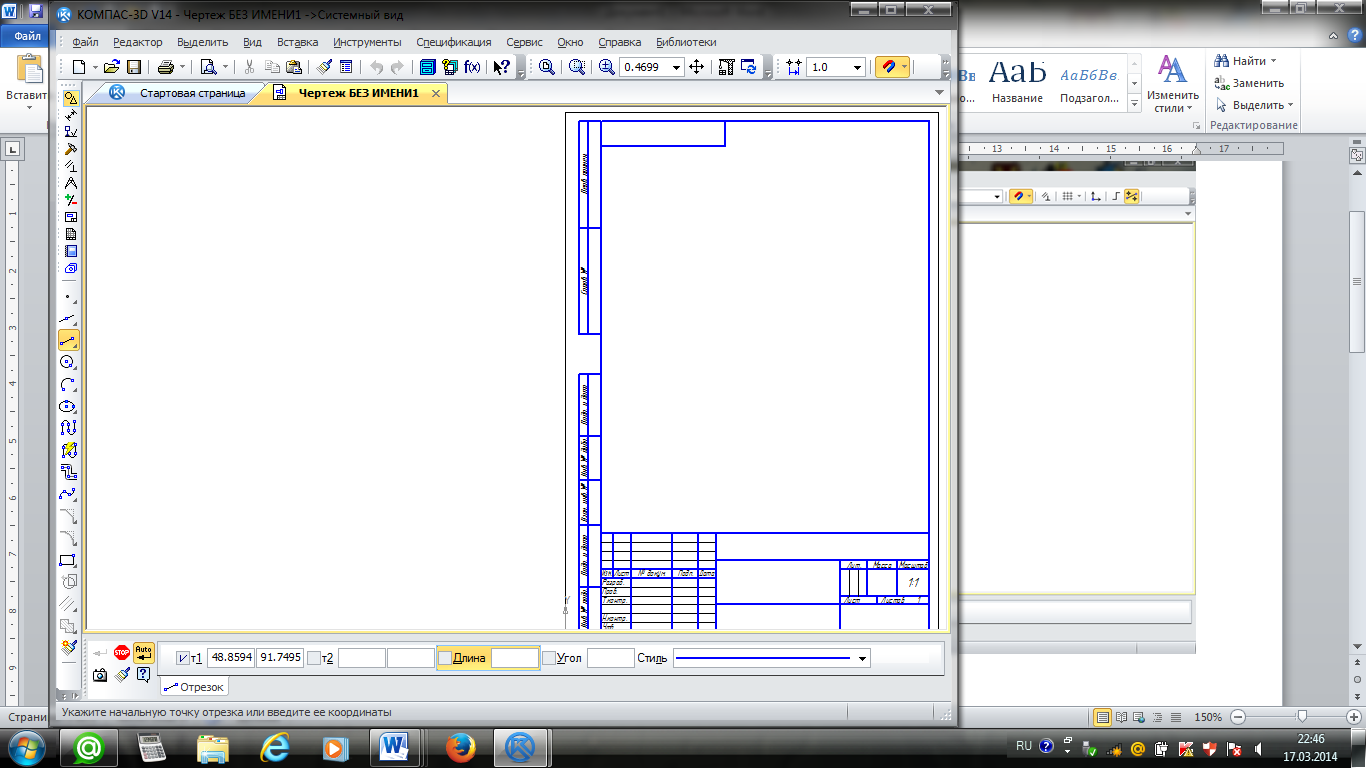Toggle the highlighted rounding button in background toolbar

1131,197
